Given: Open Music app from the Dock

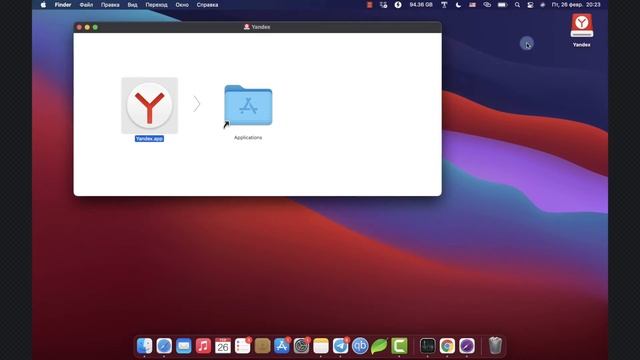Looking at the screenshot, I should 203,346.
